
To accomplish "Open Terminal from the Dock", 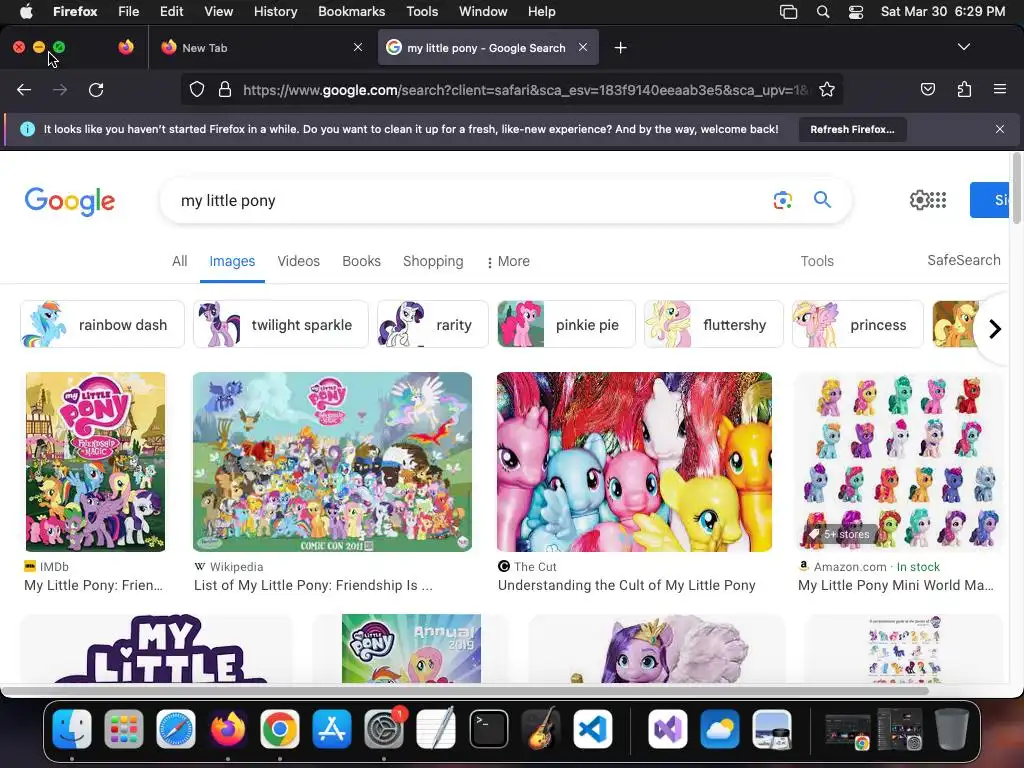I will pos(488,729).
